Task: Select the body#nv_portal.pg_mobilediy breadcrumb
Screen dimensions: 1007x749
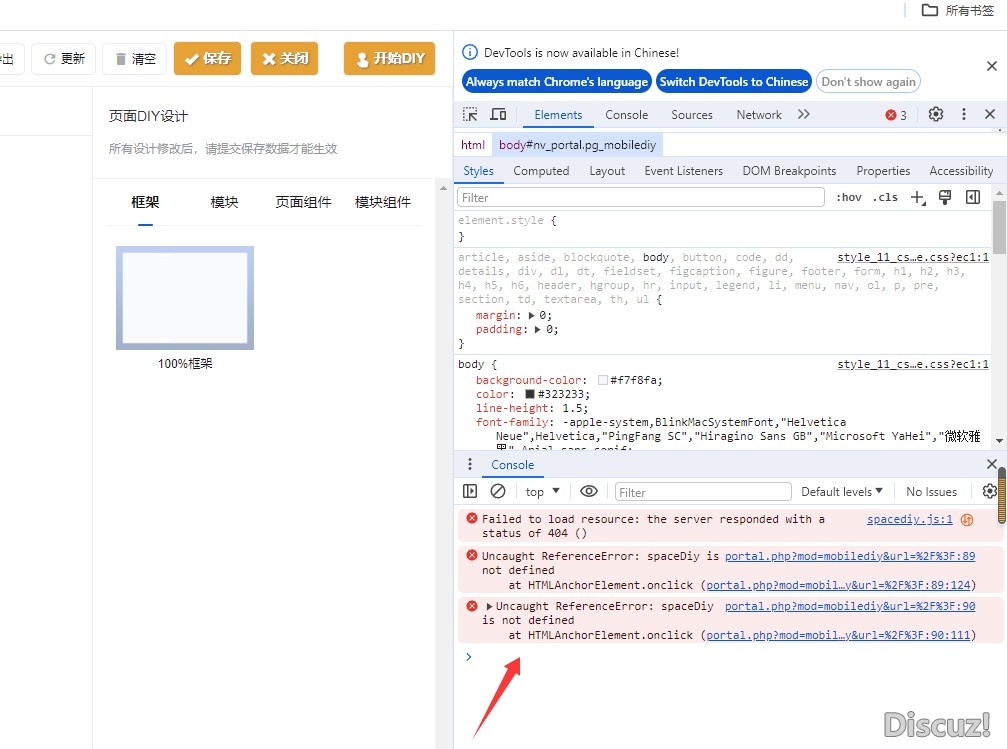Action: point(577,145)
